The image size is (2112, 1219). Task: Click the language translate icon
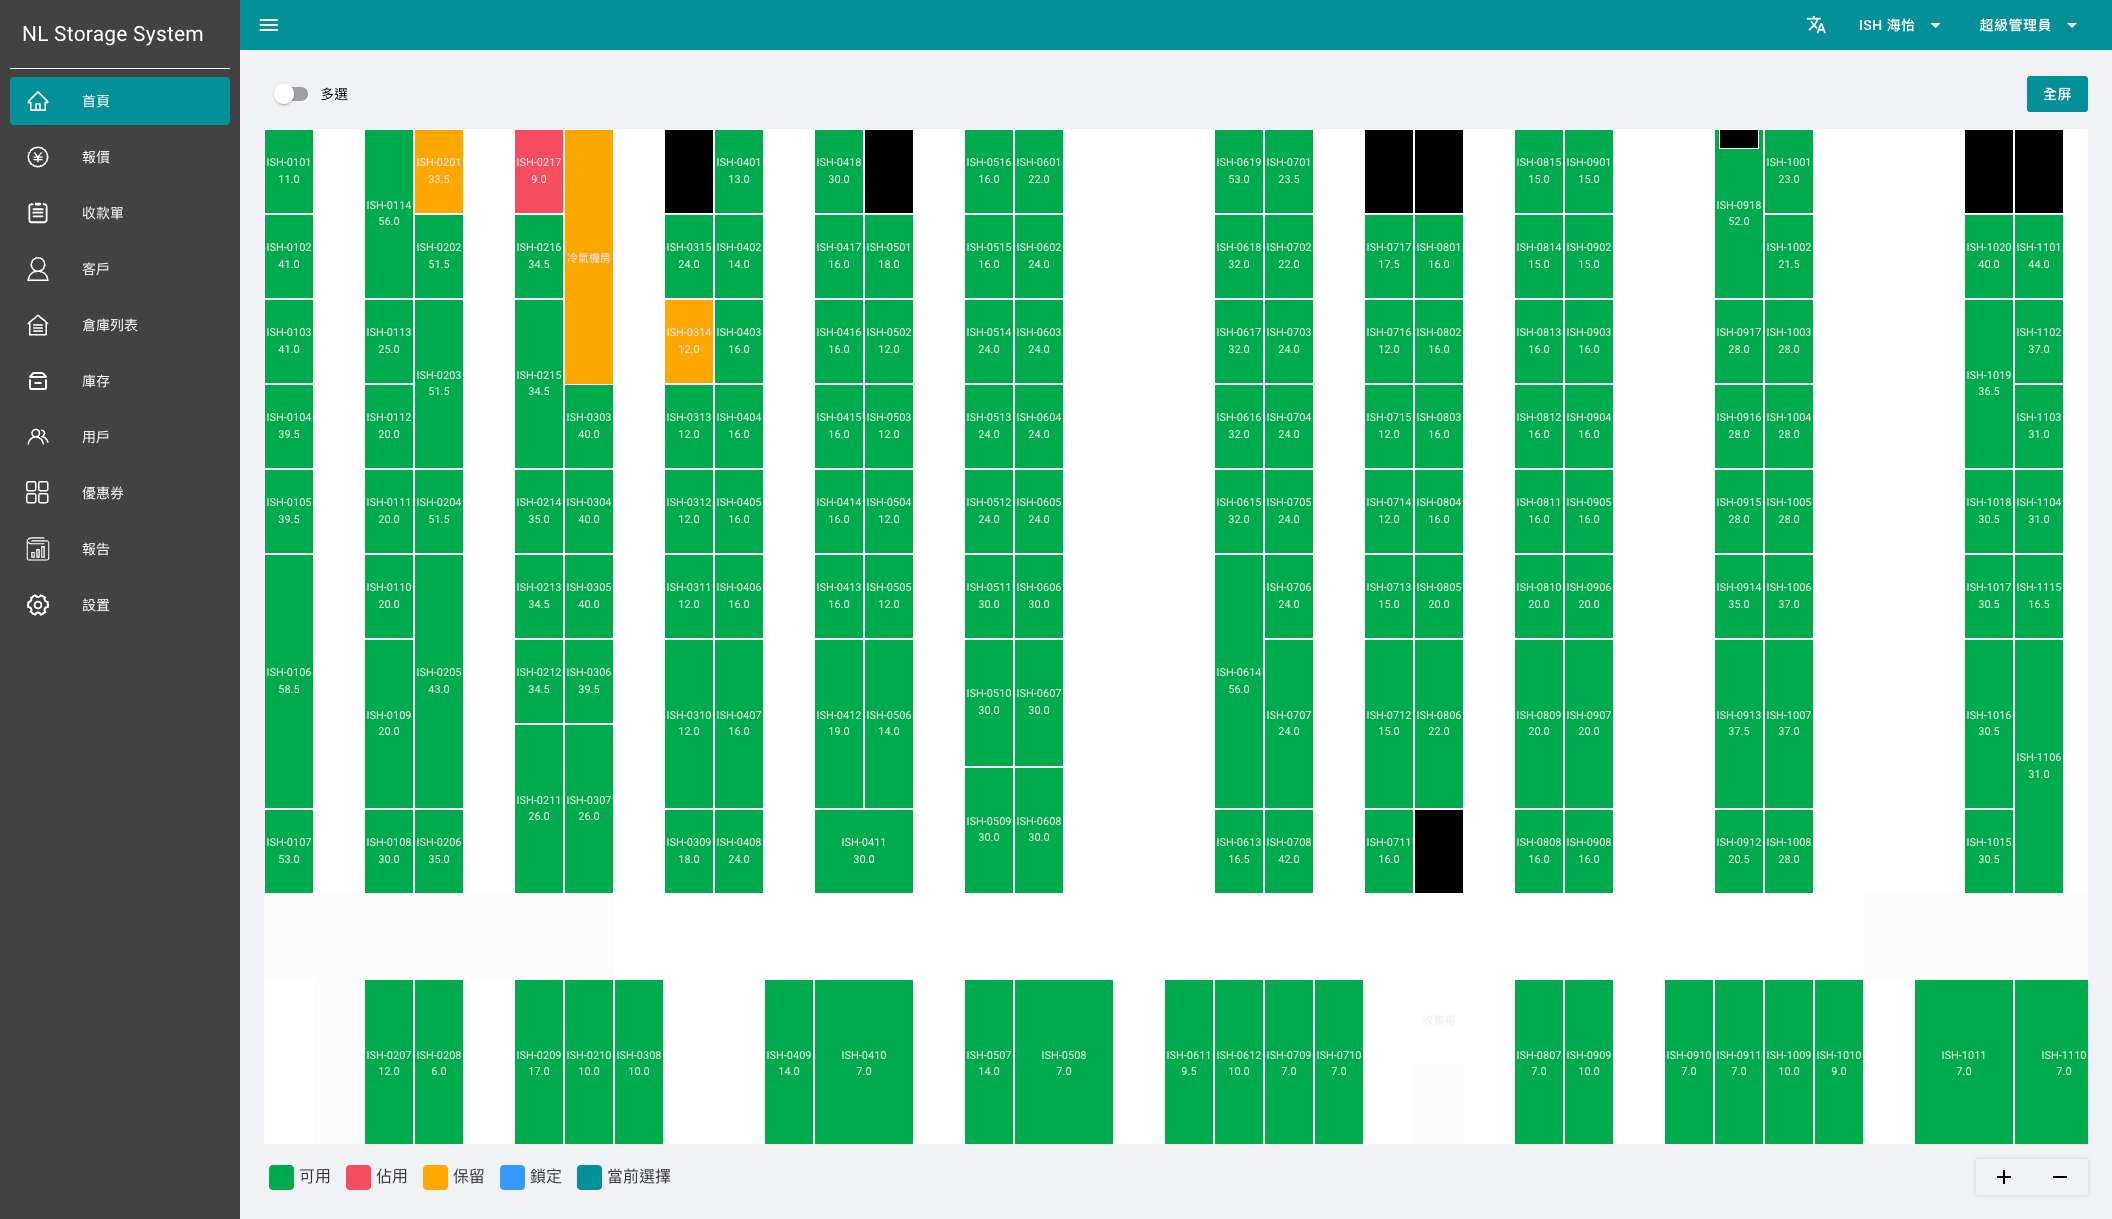click(x=1816, y=25)
